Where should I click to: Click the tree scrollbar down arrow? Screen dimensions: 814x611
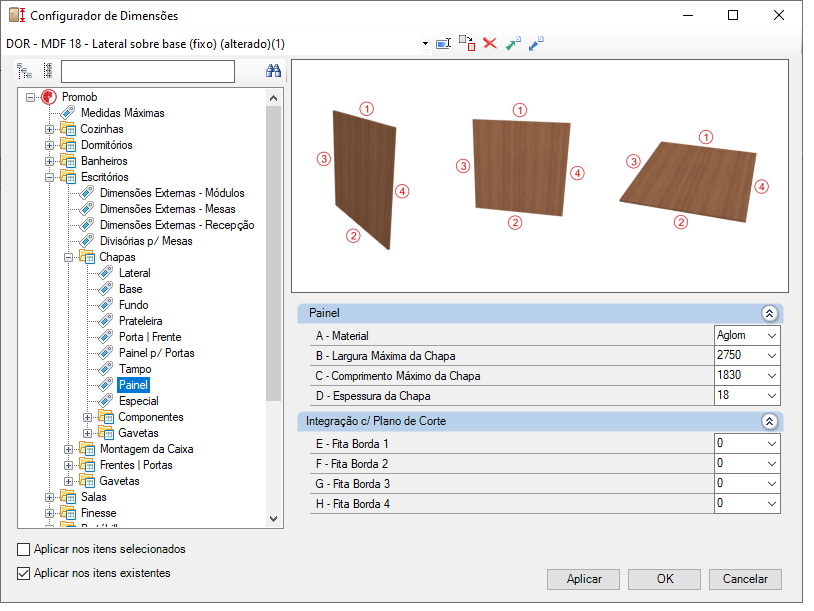tap(274, 519)
